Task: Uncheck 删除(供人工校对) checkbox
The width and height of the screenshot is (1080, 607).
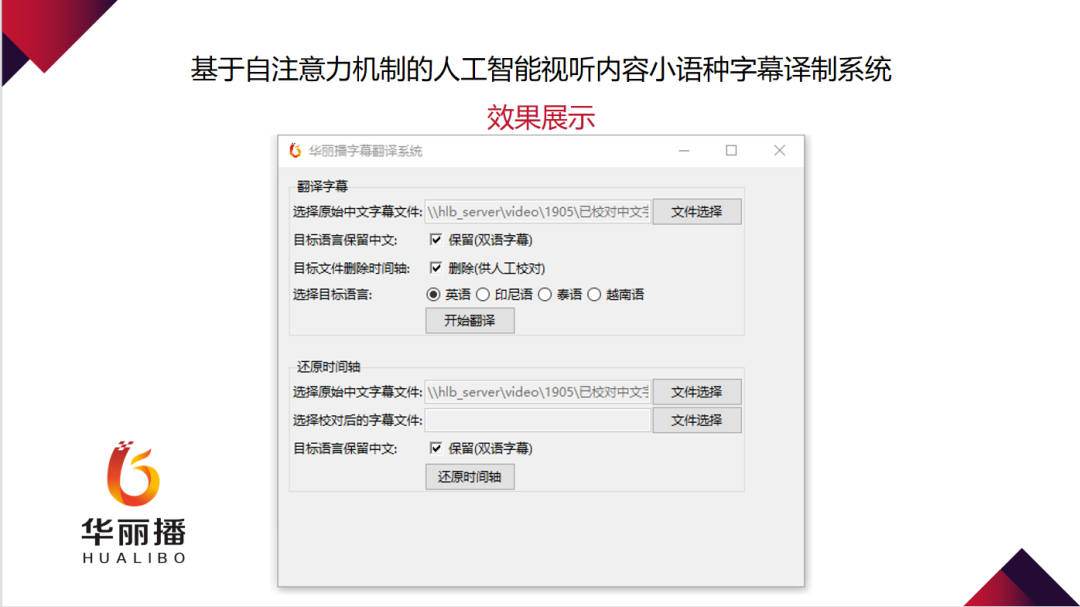Action: point(435,268)
